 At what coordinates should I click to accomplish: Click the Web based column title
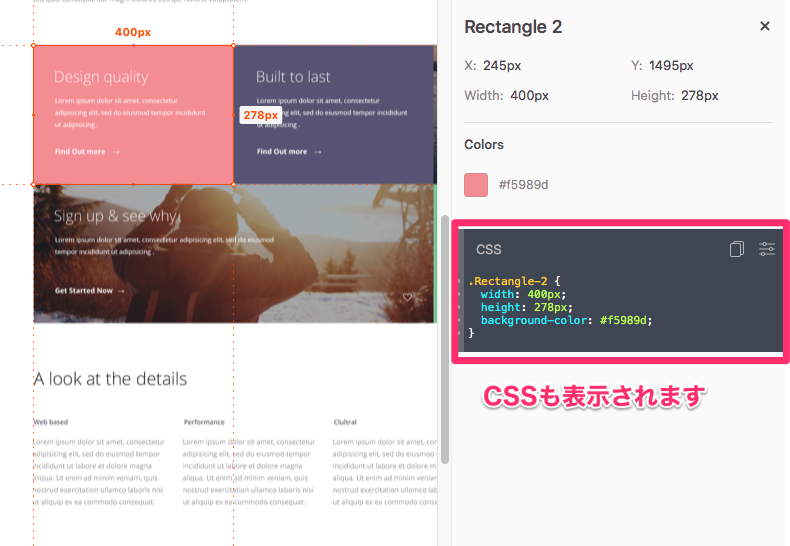(x=50, y=422)
